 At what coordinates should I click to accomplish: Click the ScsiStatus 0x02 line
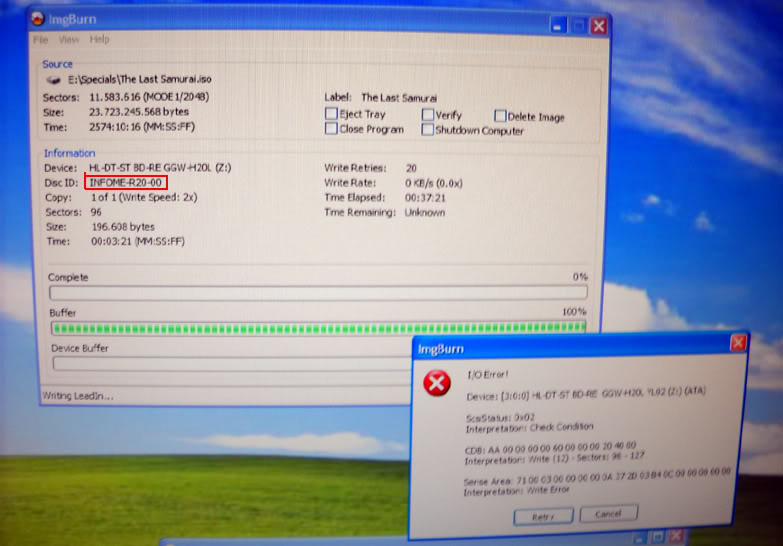500,417
